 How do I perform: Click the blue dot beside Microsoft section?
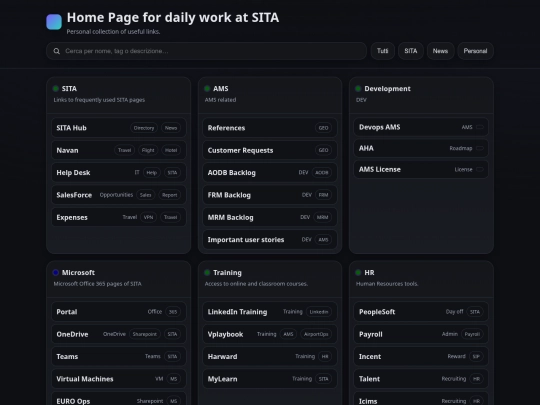(x=55, y=272)
